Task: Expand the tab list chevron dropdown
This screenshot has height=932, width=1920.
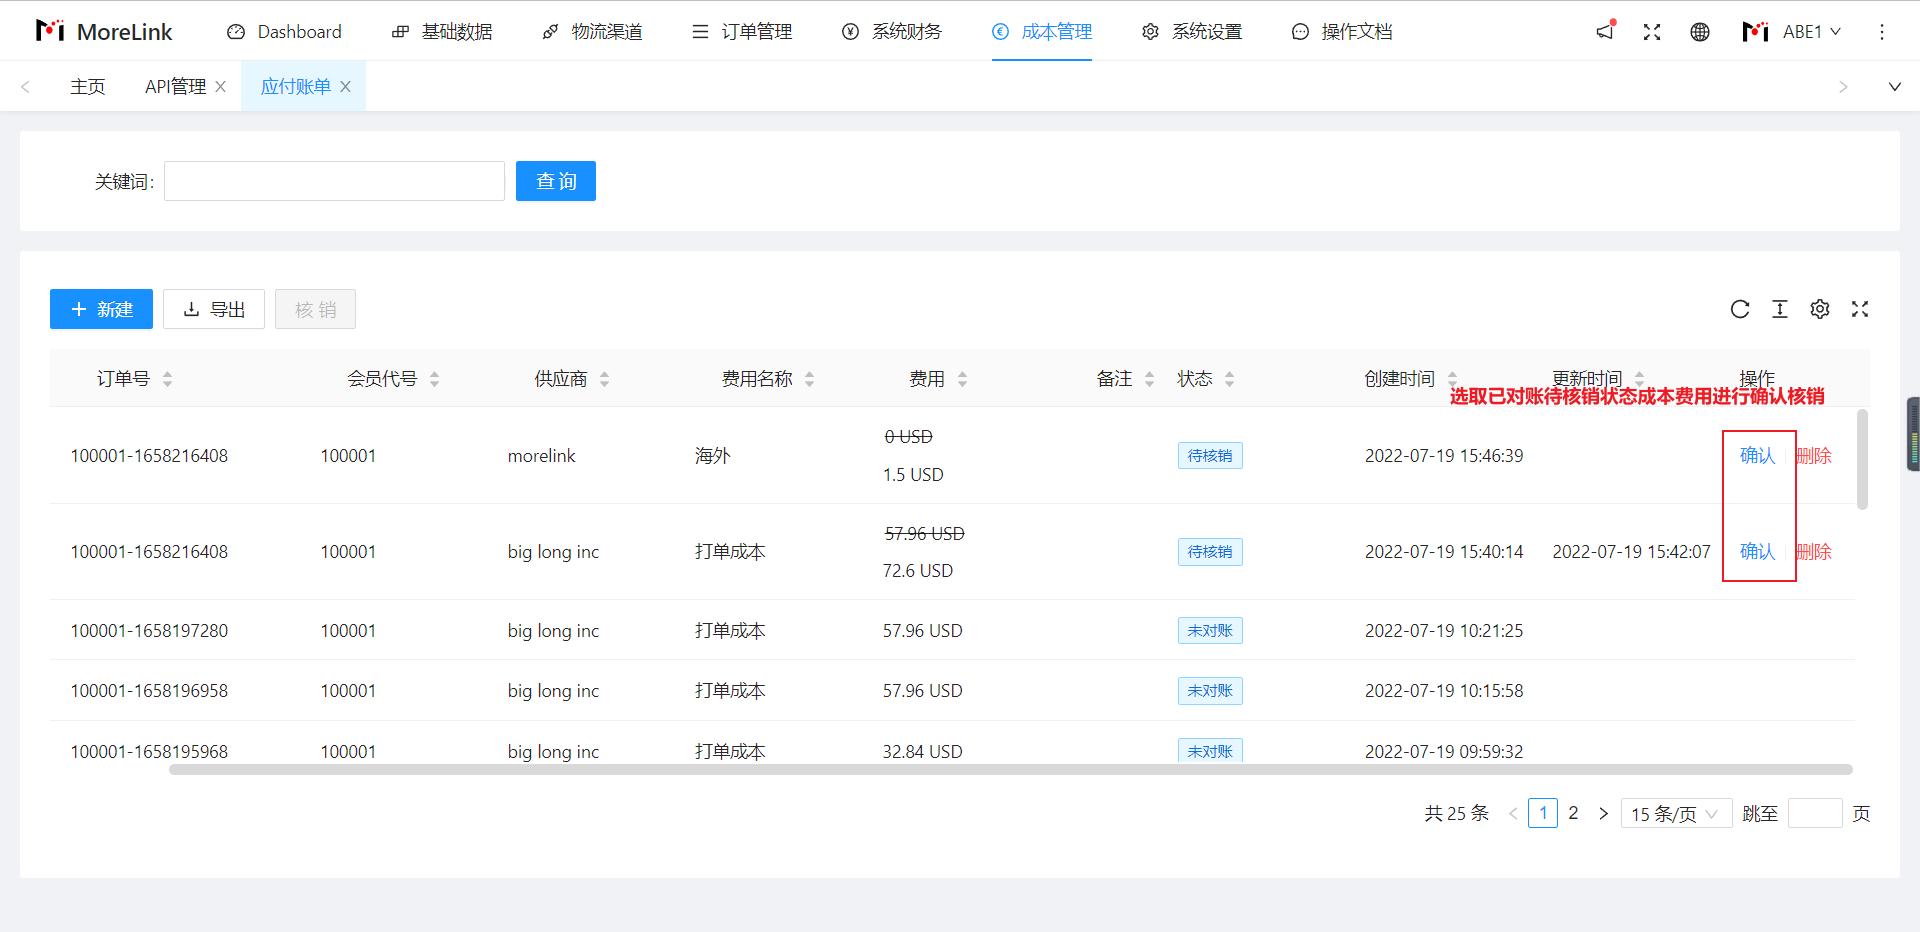Action: pos(1894,87)
